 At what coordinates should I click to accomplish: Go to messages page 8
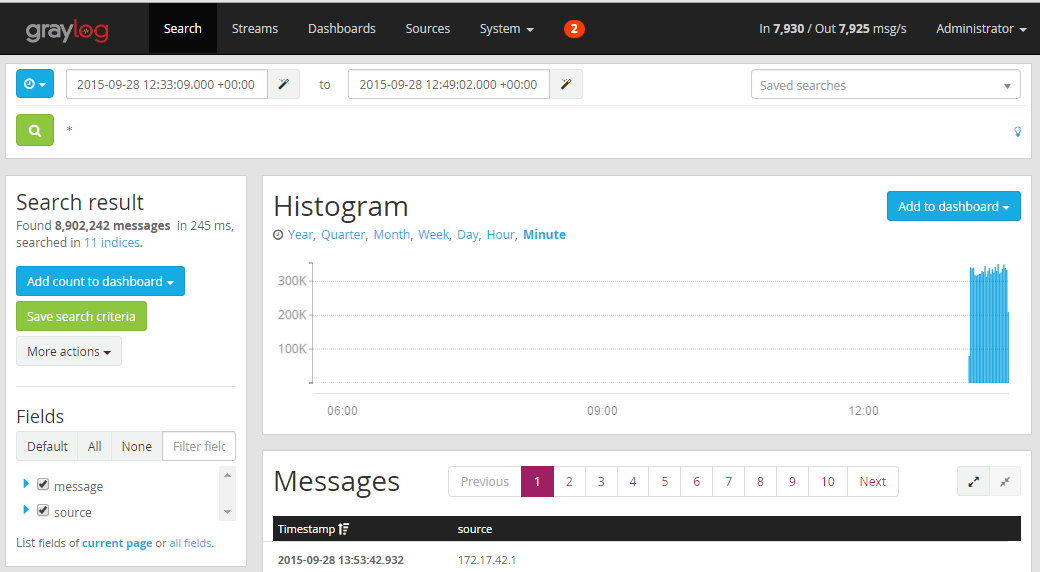[760, 482]
